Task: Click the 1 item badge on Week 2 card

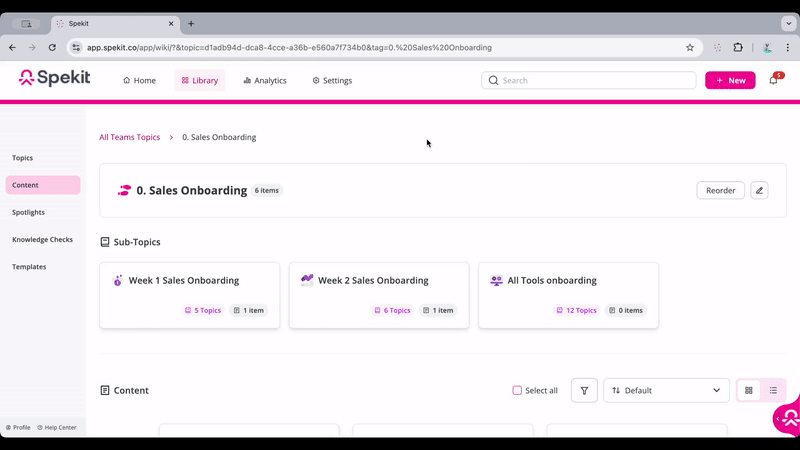Action: coord(438,310)
